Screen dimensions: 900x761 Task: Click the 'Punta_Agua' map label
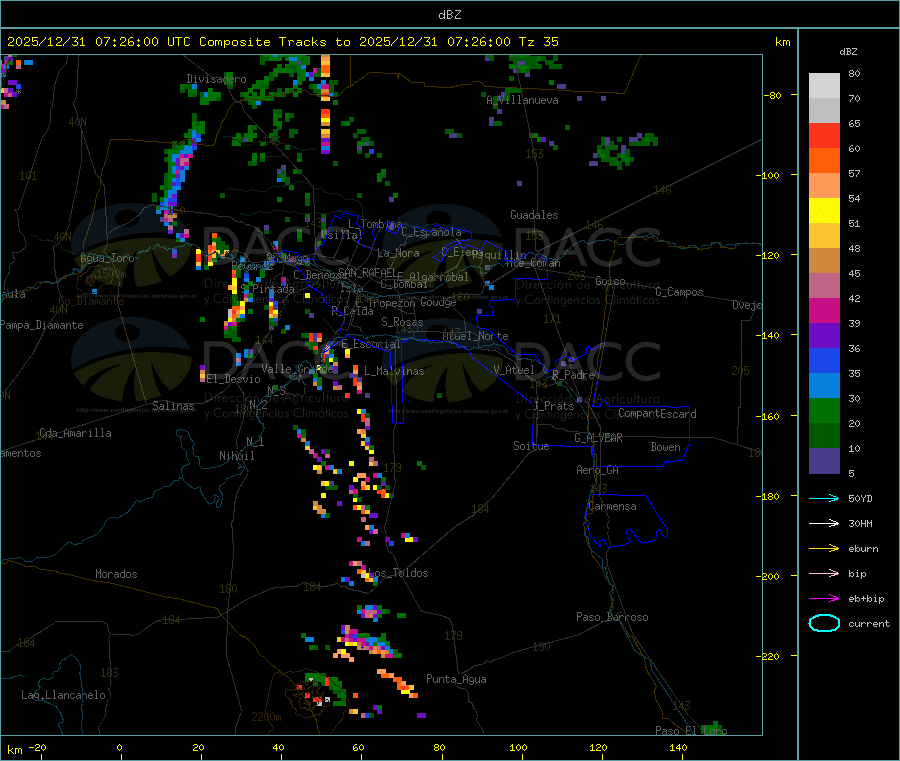(x=456, y=679)
